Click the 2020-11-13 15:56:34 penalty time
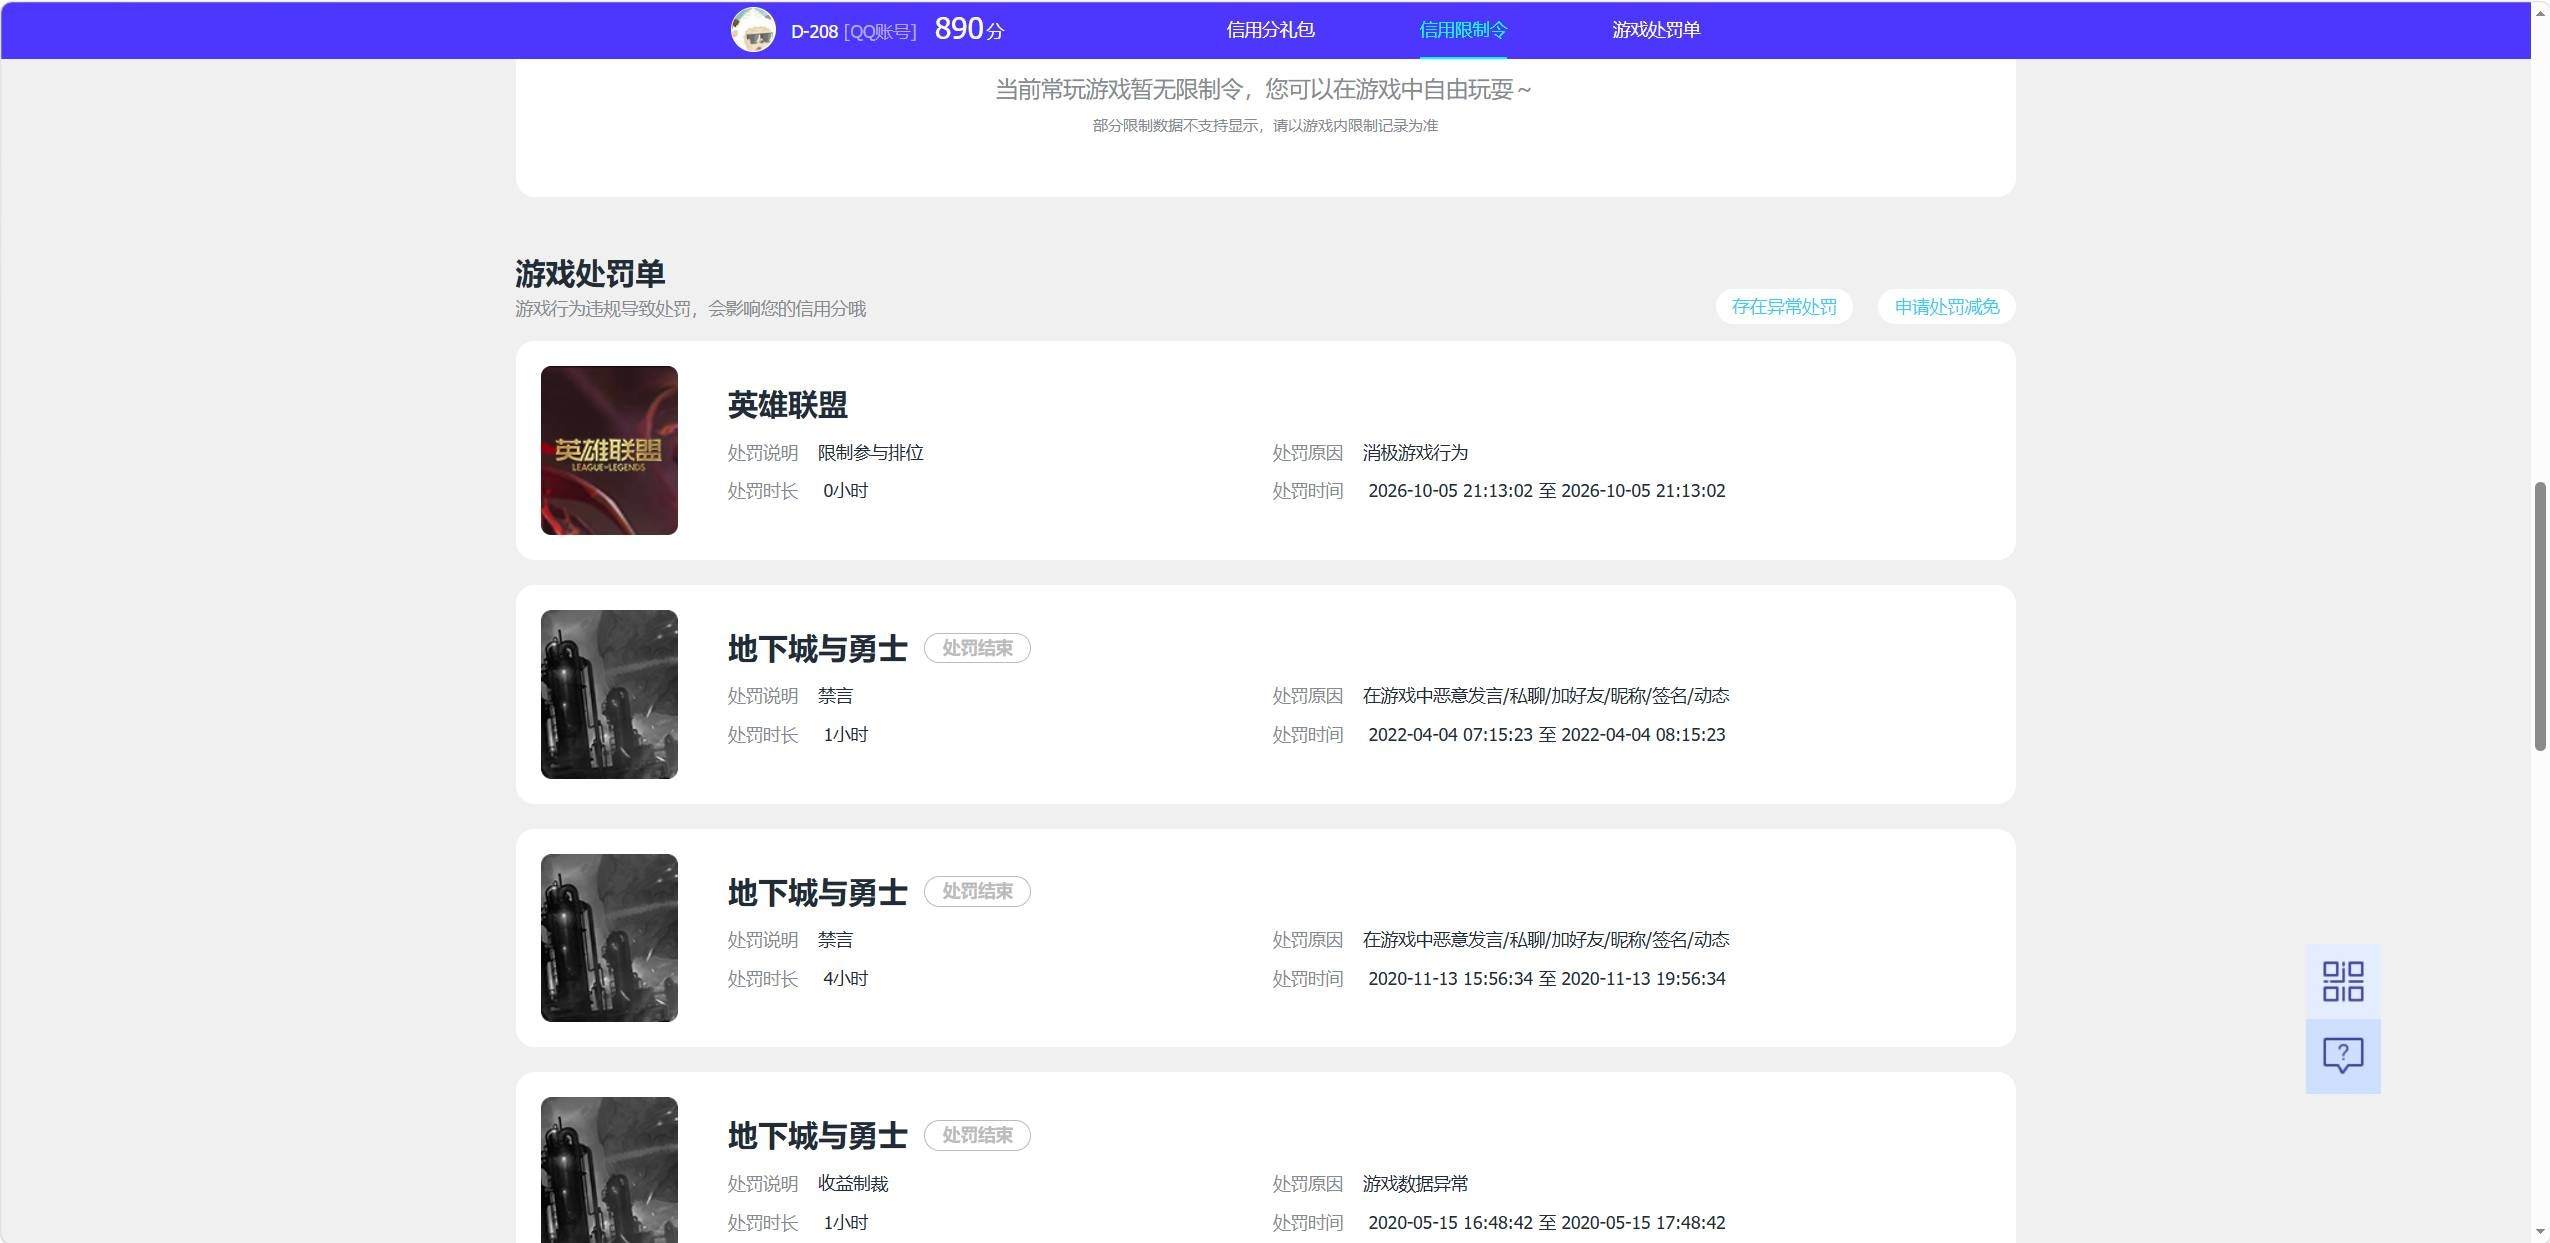The image size is (2550, 1243). coord(1546,979)
